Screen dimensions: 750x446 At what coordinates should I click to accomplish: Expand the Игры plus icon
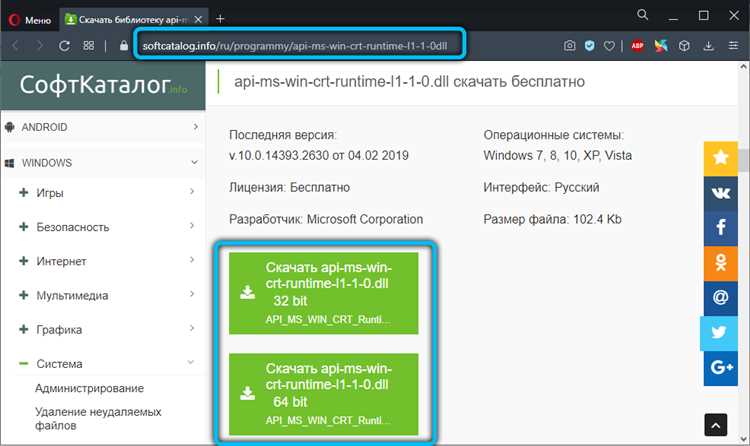23,192
